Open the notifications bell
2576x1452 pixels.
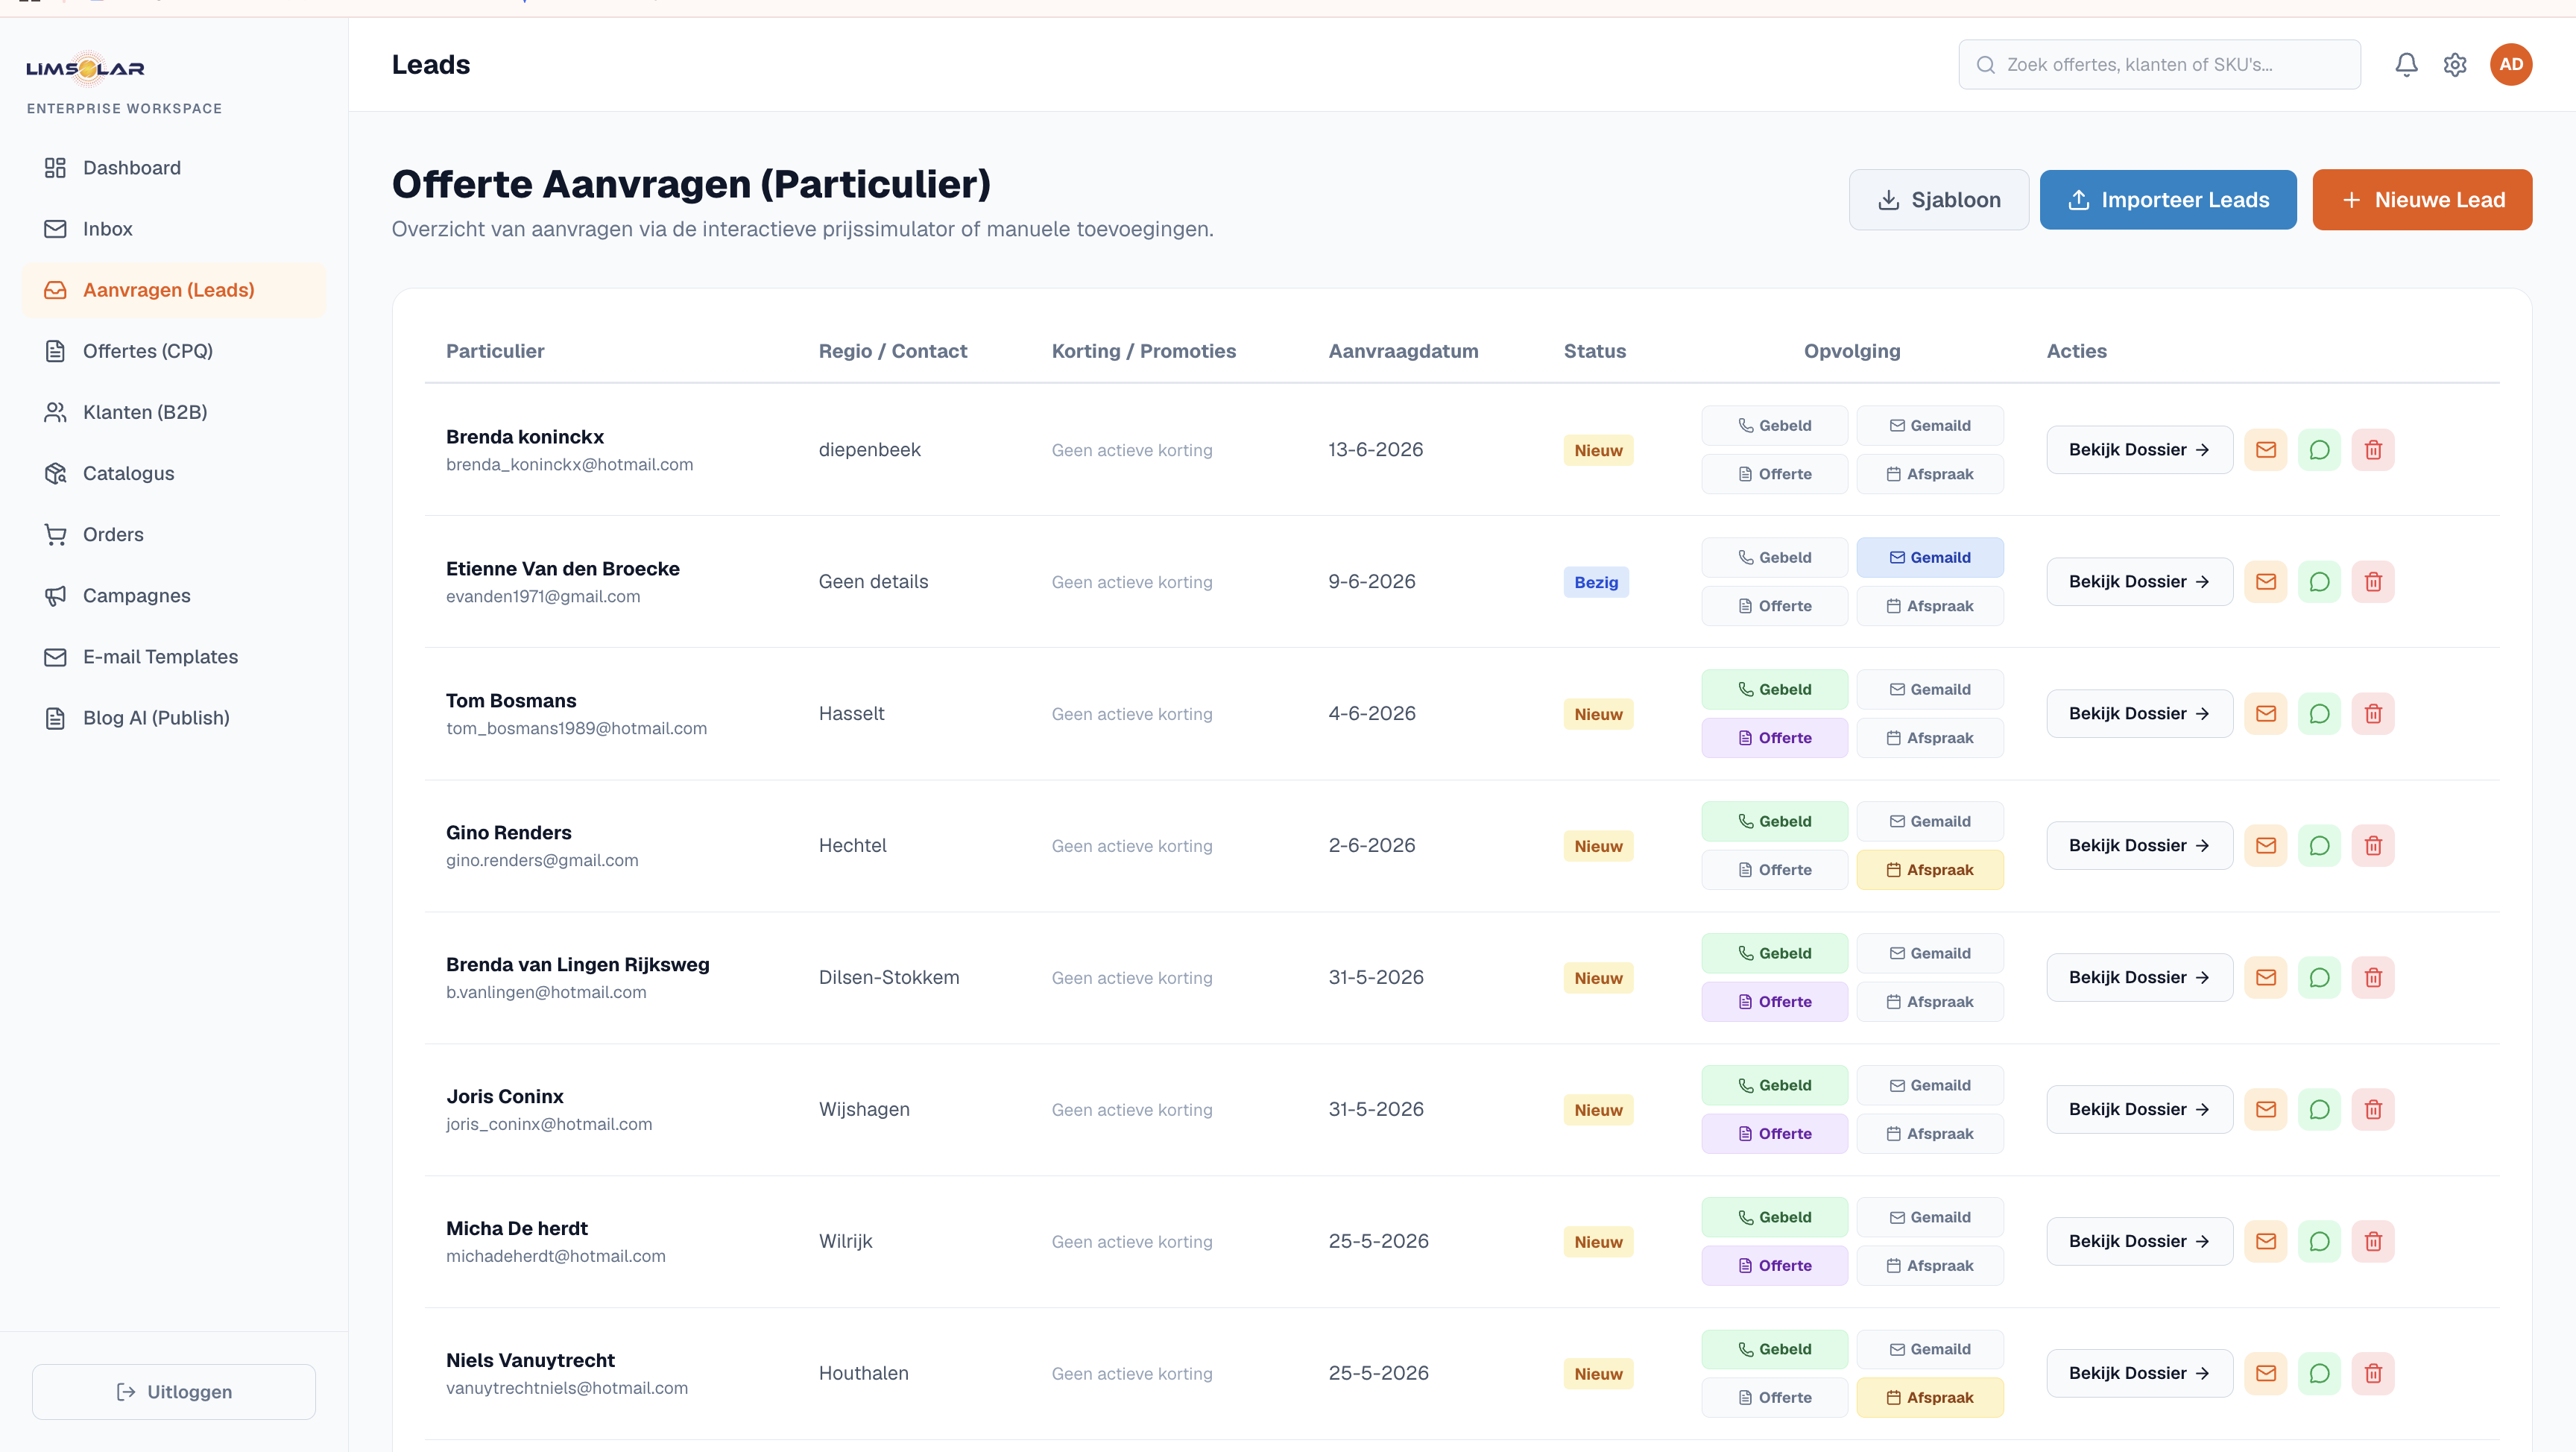point(2406,64)
